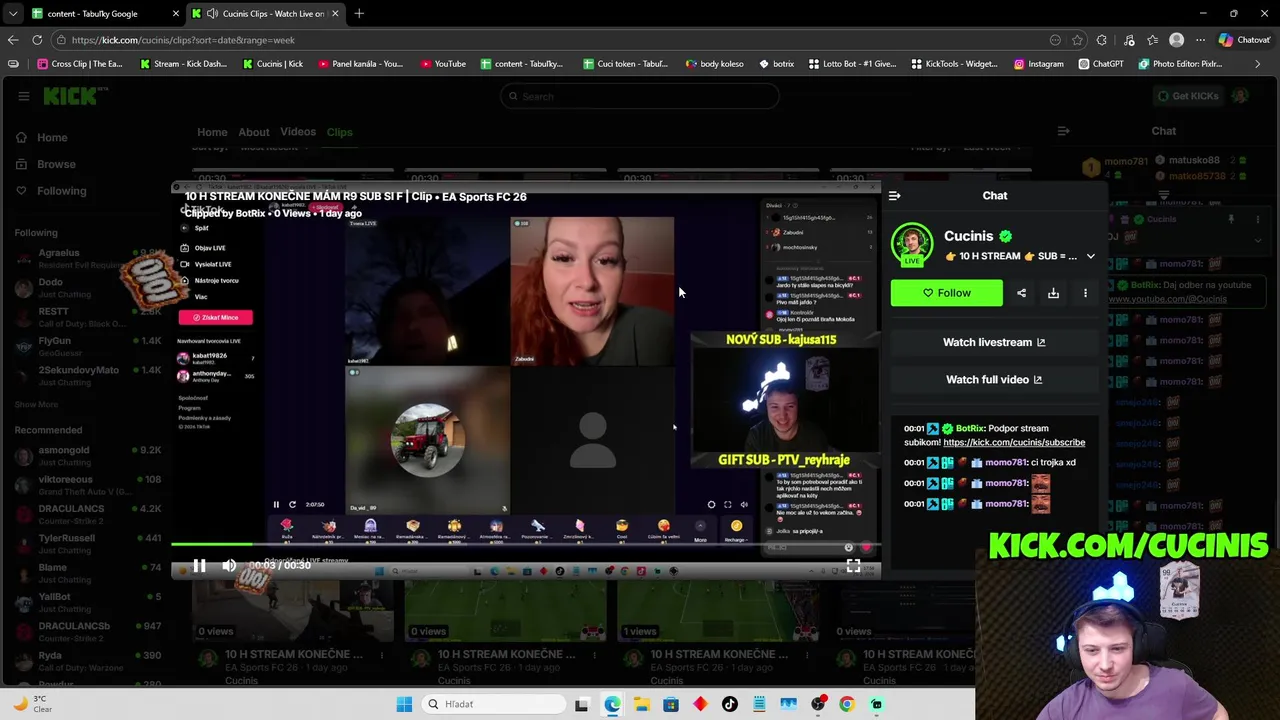The width and height of the screenshot is (1280, 720).
Task: Open Watch livestream link
Action: coord(994,342)
